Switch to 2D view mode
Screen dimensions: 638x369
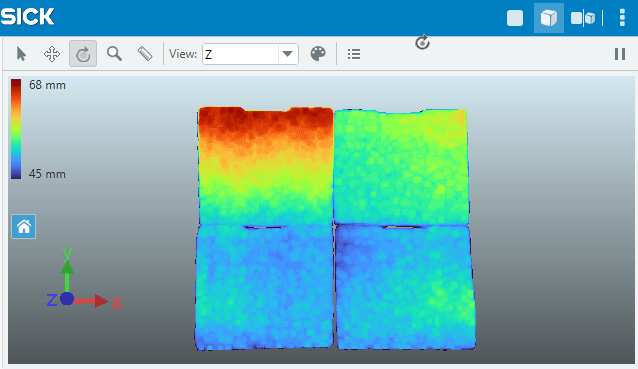[x=515, y=18]
